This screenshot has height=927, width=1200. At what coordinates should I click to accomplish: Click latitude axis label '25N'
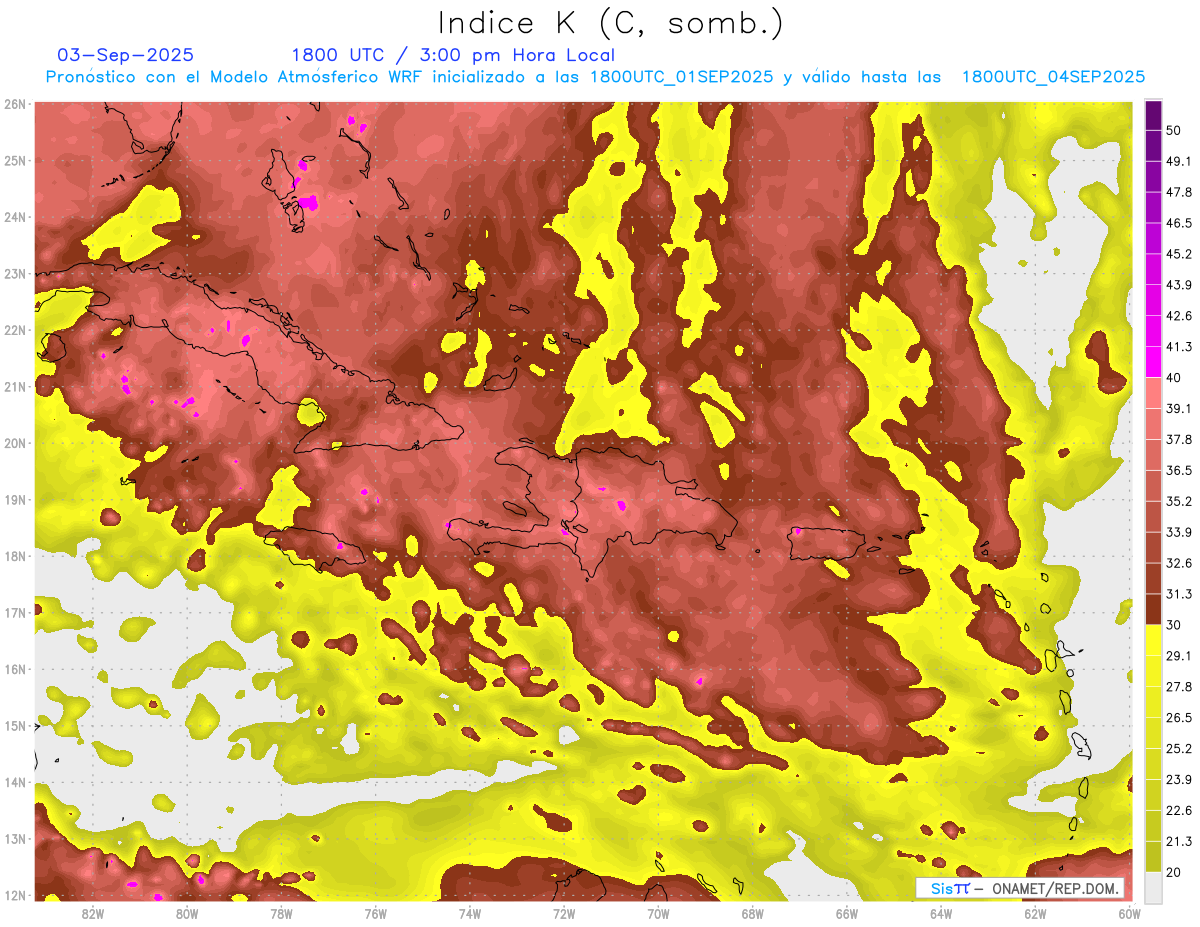(x=14, y=161)
